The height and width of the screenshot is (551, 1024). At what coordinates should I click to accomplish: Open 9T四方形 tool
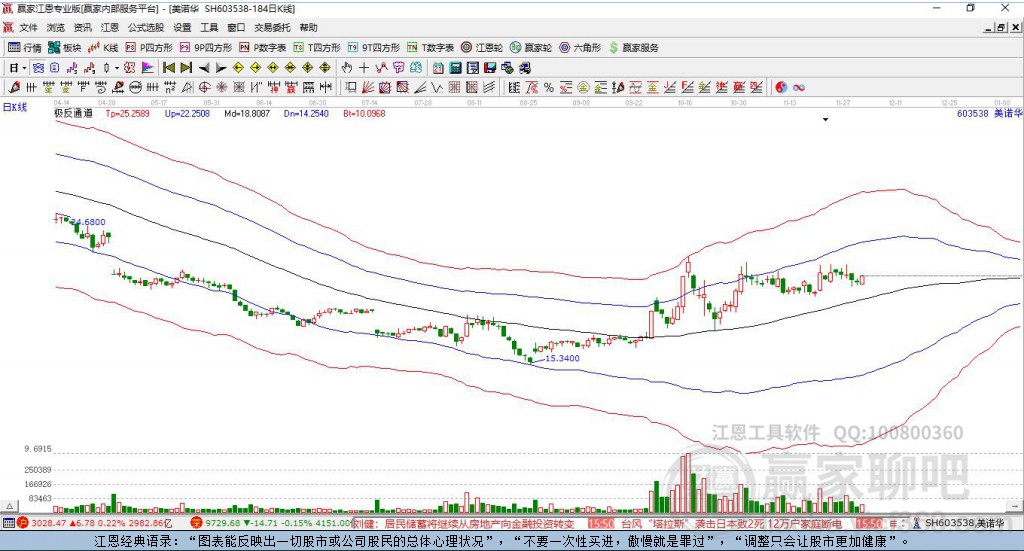374,48
